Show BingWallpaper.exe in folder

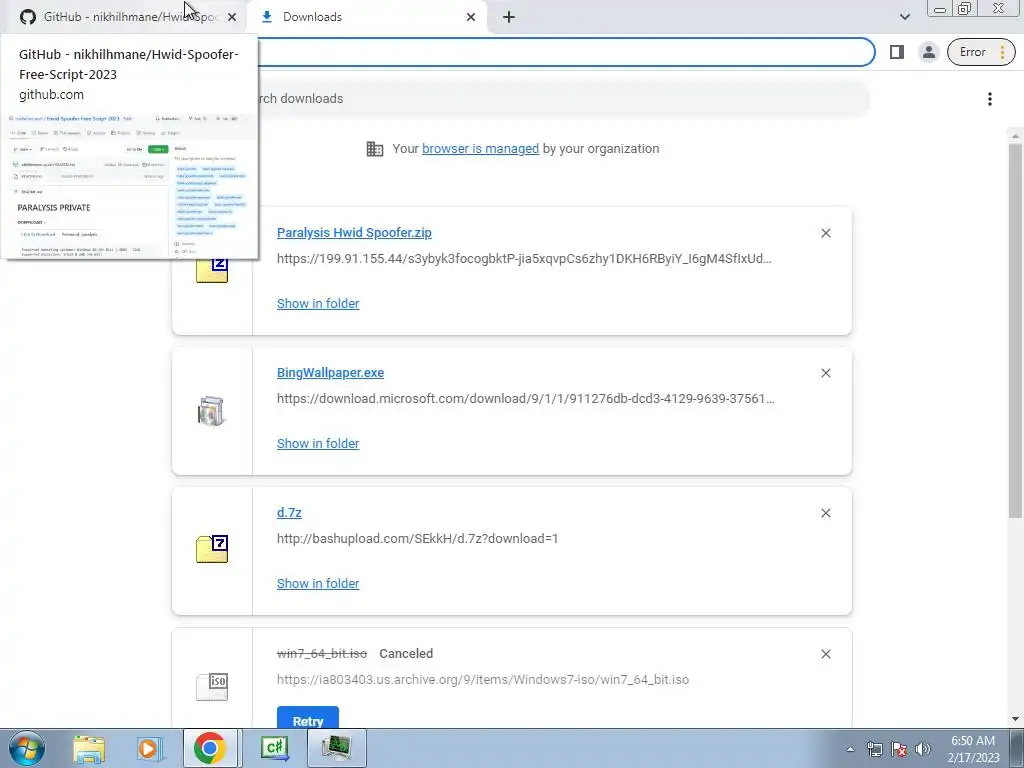[318, 443]
